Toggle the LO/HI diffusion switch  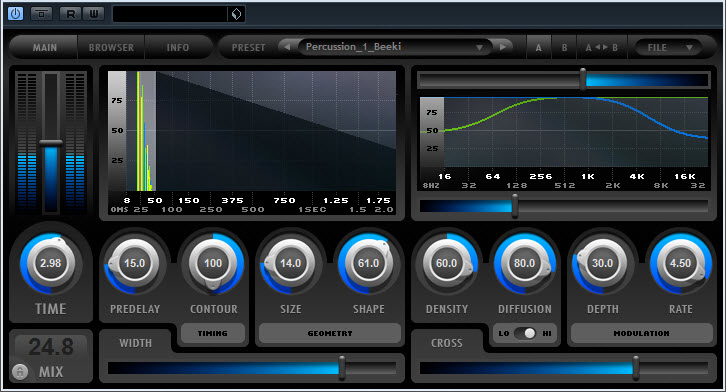tap(525, 333)
